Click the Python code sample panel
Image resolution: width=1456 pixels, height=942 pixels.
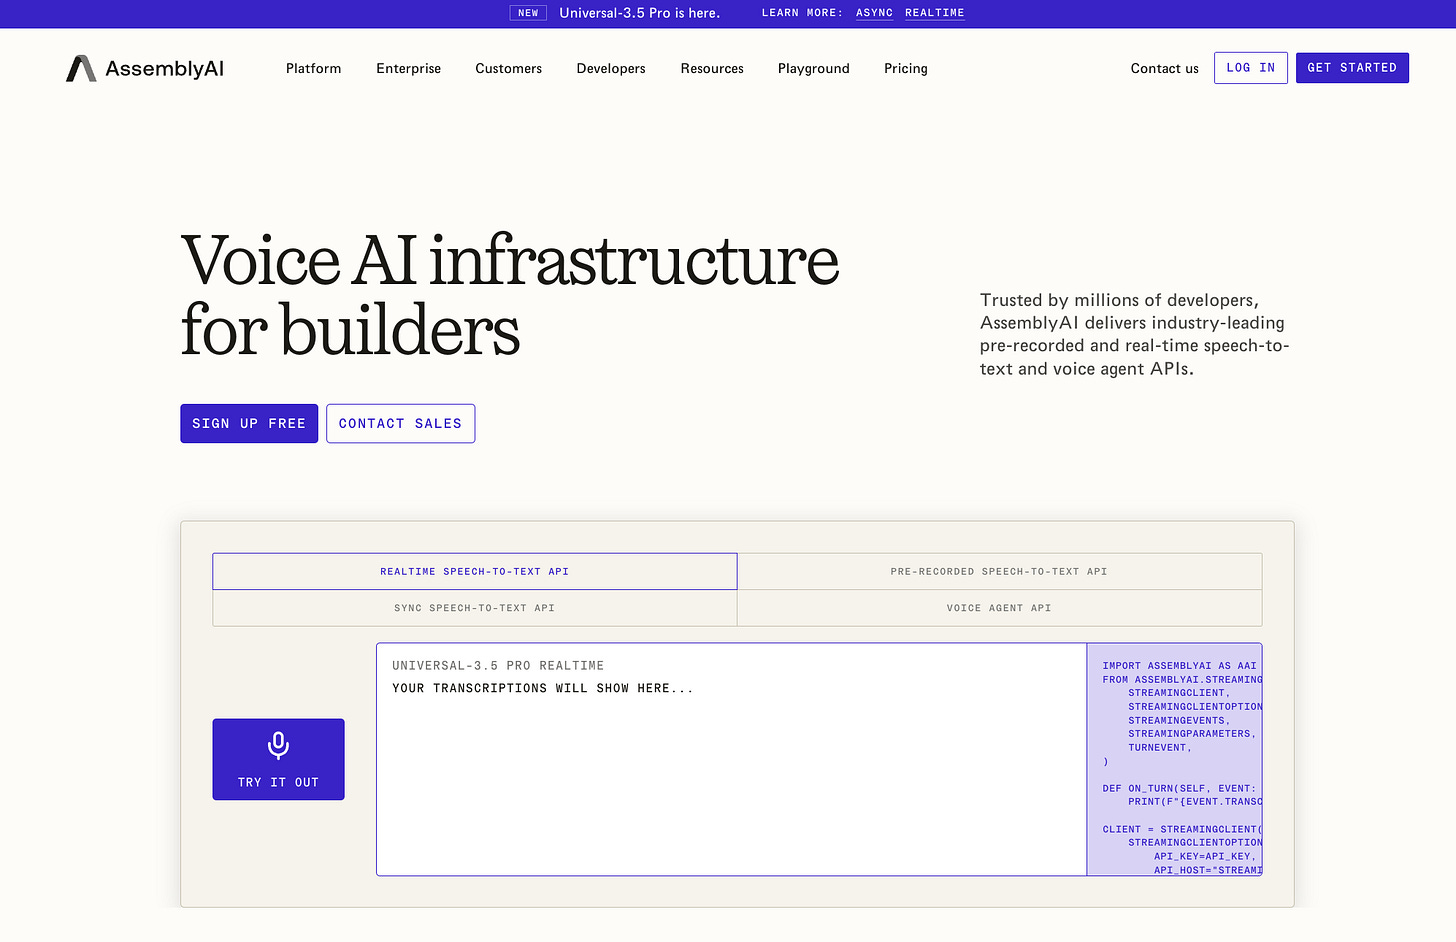click(1174, 759)
